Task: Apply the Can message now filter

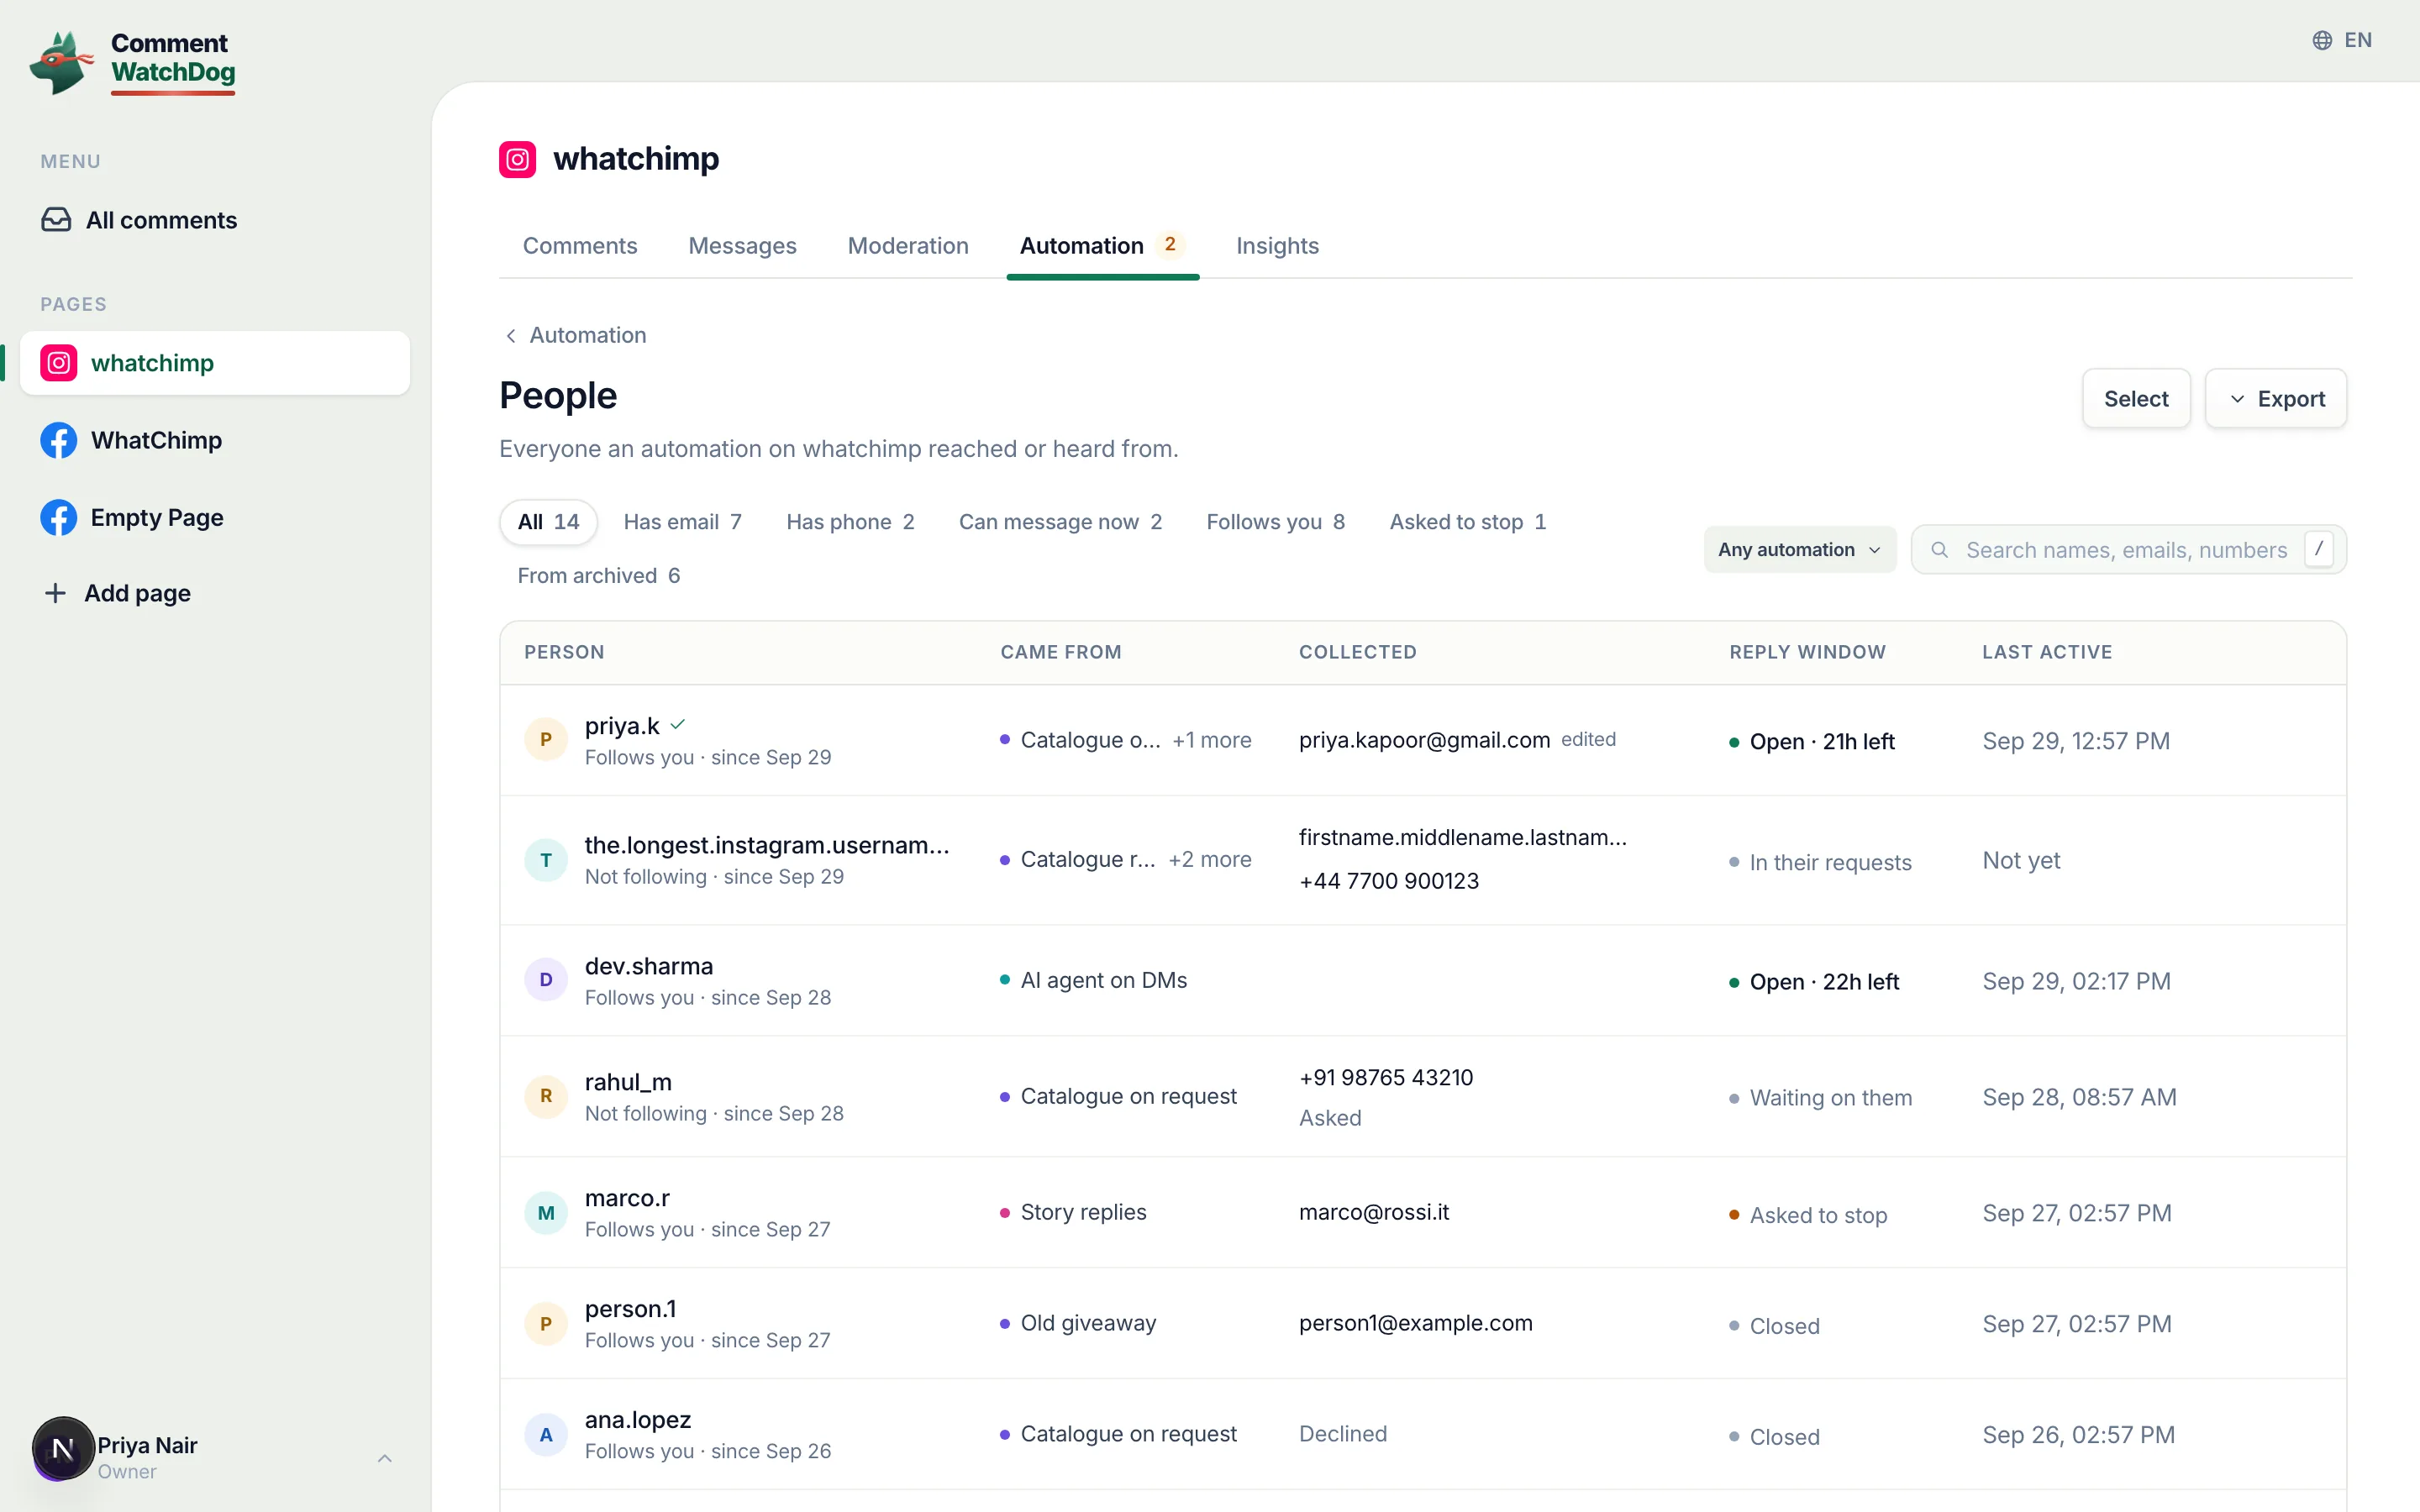Action: pos(1060,522)
